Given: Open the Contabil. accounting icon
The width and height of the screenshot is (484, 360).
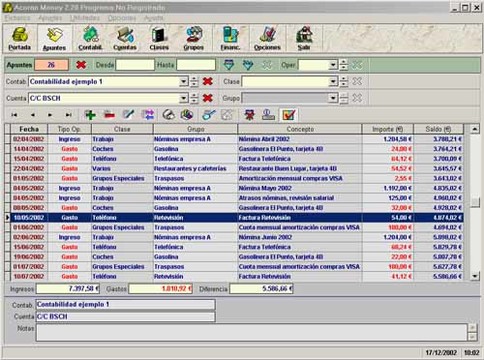Looking at the screenshot, I should click(x=90, y=39).
